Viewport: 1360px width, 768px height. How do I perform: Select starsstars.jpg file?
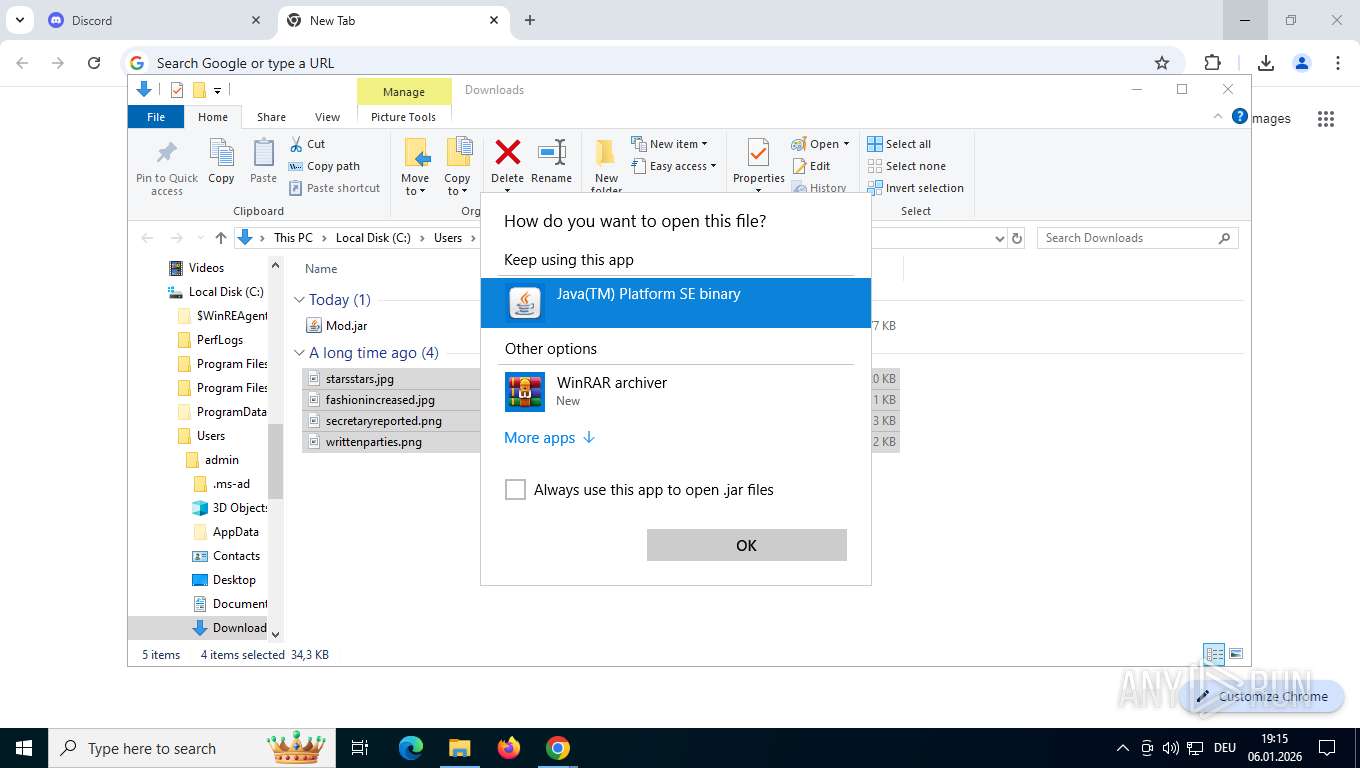tap(360, 379)
